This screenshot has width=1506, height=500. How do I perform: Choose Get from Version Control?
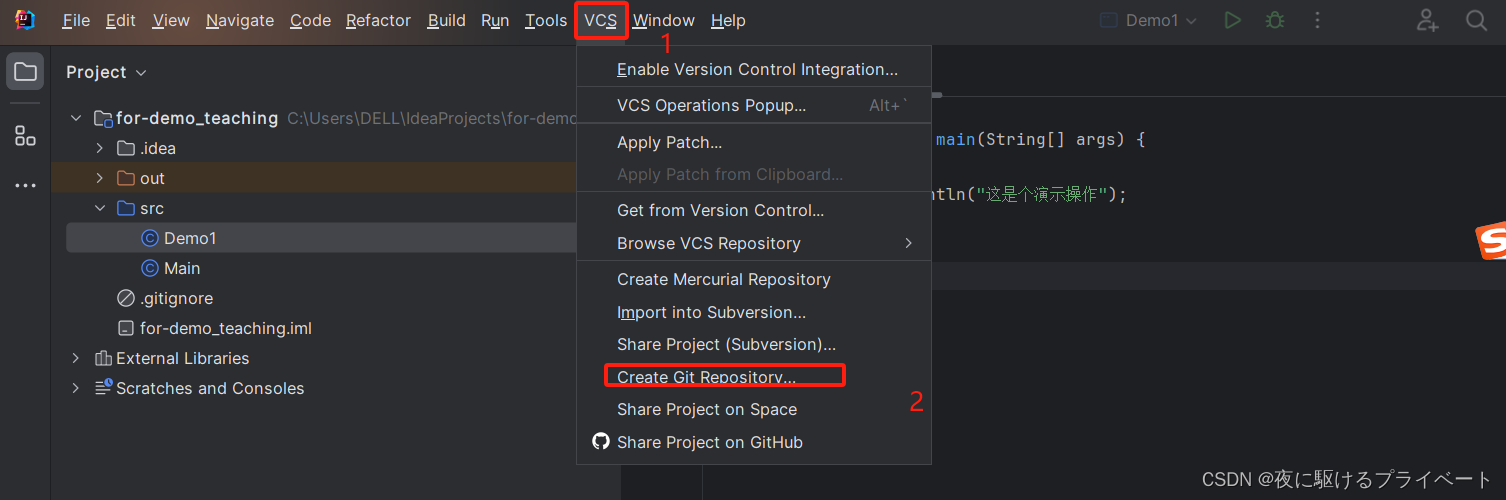point(754,210)
